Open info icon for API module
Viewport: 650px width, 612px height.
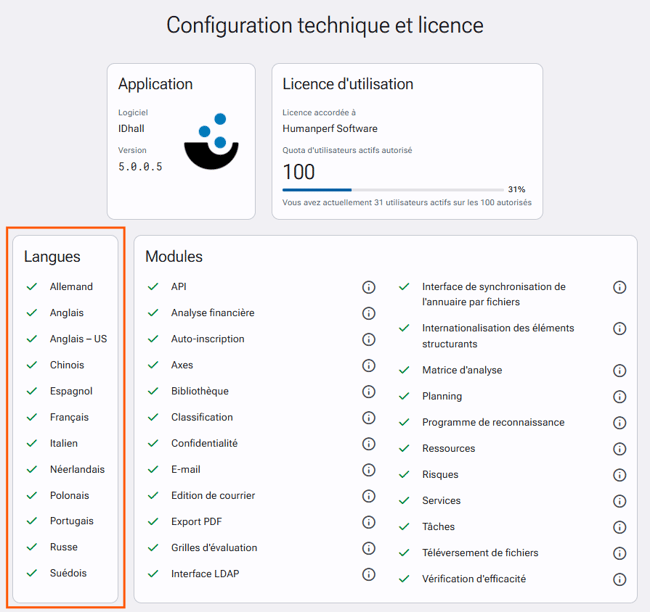[369, 287]
